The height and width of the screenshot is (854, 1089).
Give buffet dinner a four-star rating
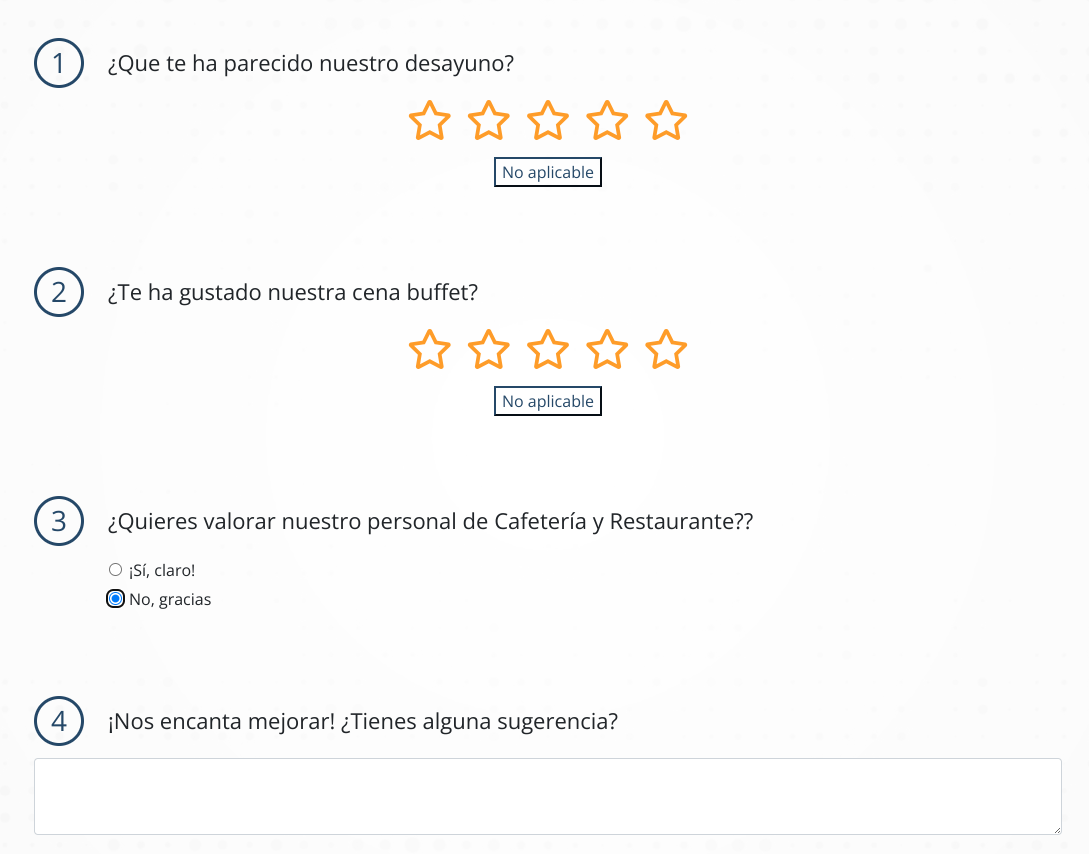[607, 350]
